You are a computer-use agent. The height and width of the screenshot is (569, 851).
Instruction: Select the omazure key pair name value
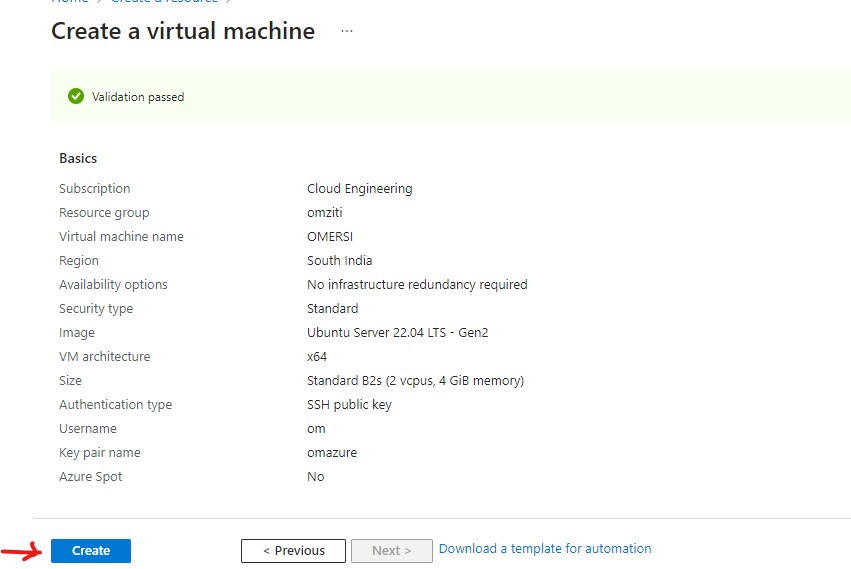click(x=331, y=453)
